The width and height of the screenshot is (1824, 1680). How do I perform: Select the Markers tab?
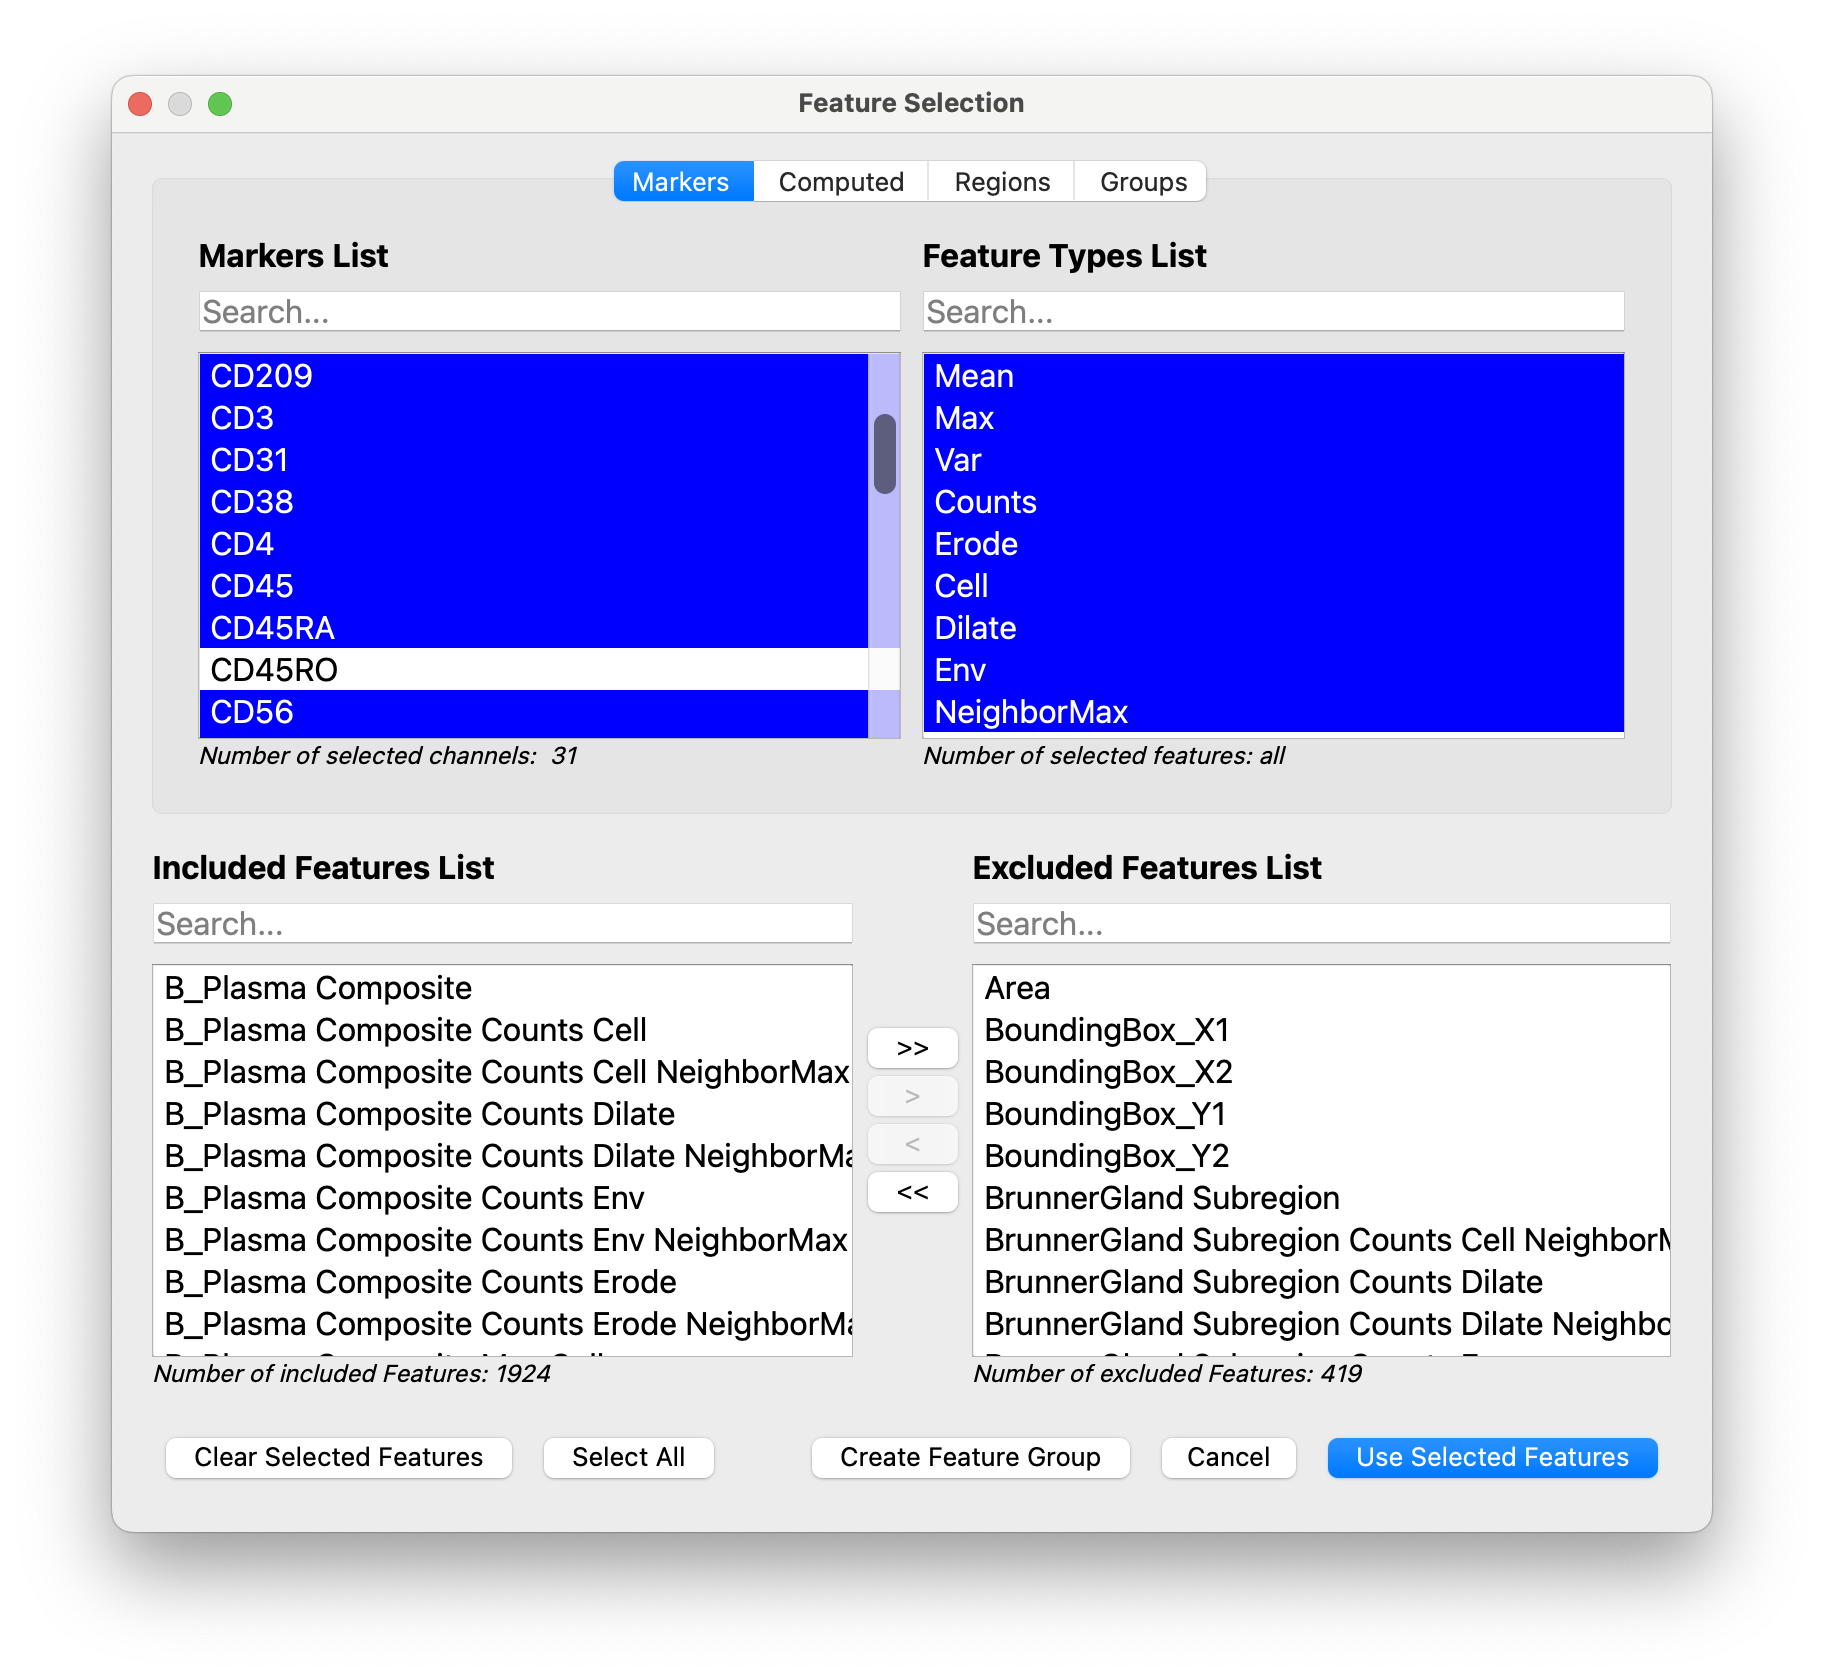coord(682,181)
